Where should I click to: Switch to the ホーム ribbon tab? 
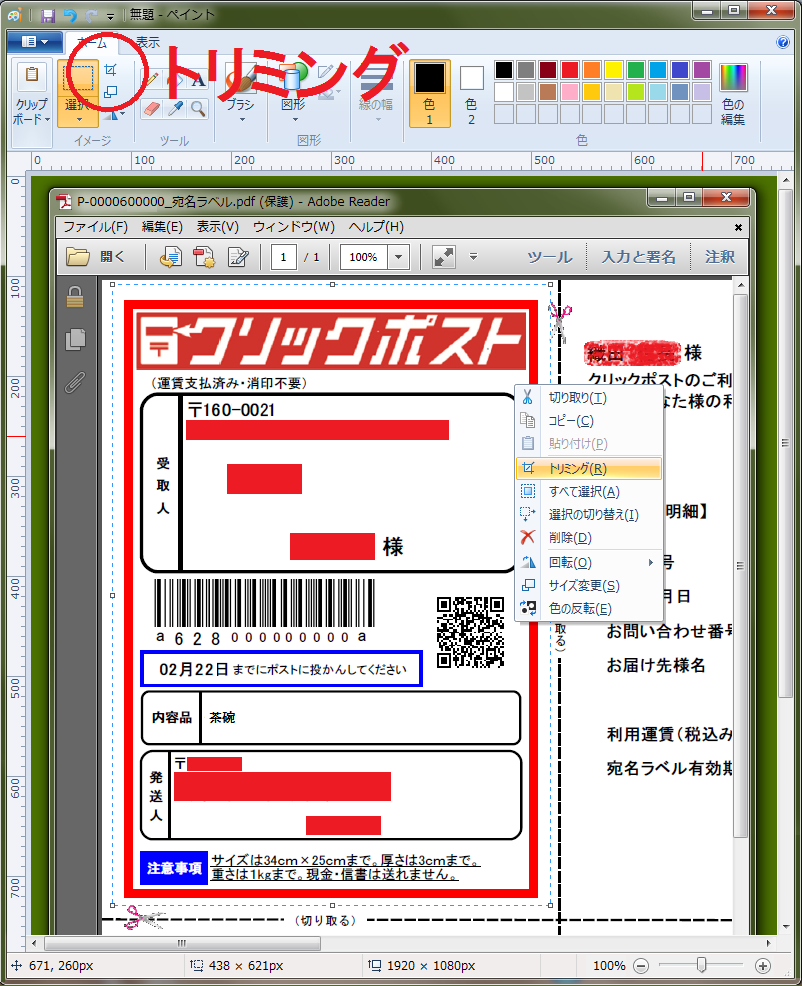point(92,42)
